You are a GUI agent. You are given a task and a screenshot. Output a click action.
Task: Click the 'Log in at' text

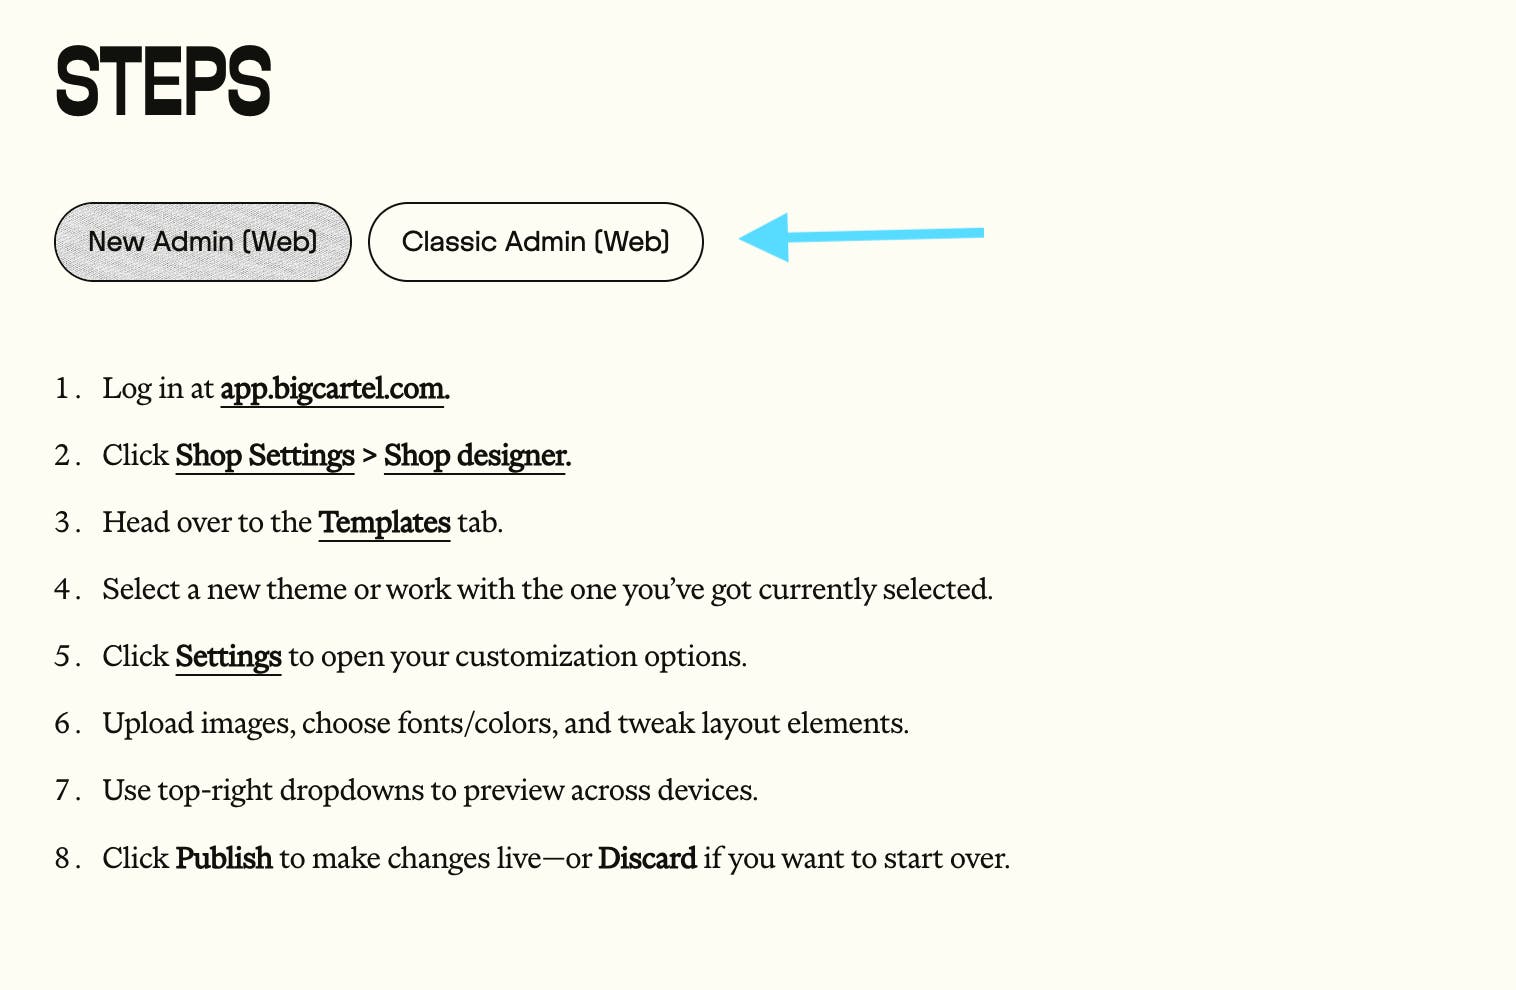[158, 388]
